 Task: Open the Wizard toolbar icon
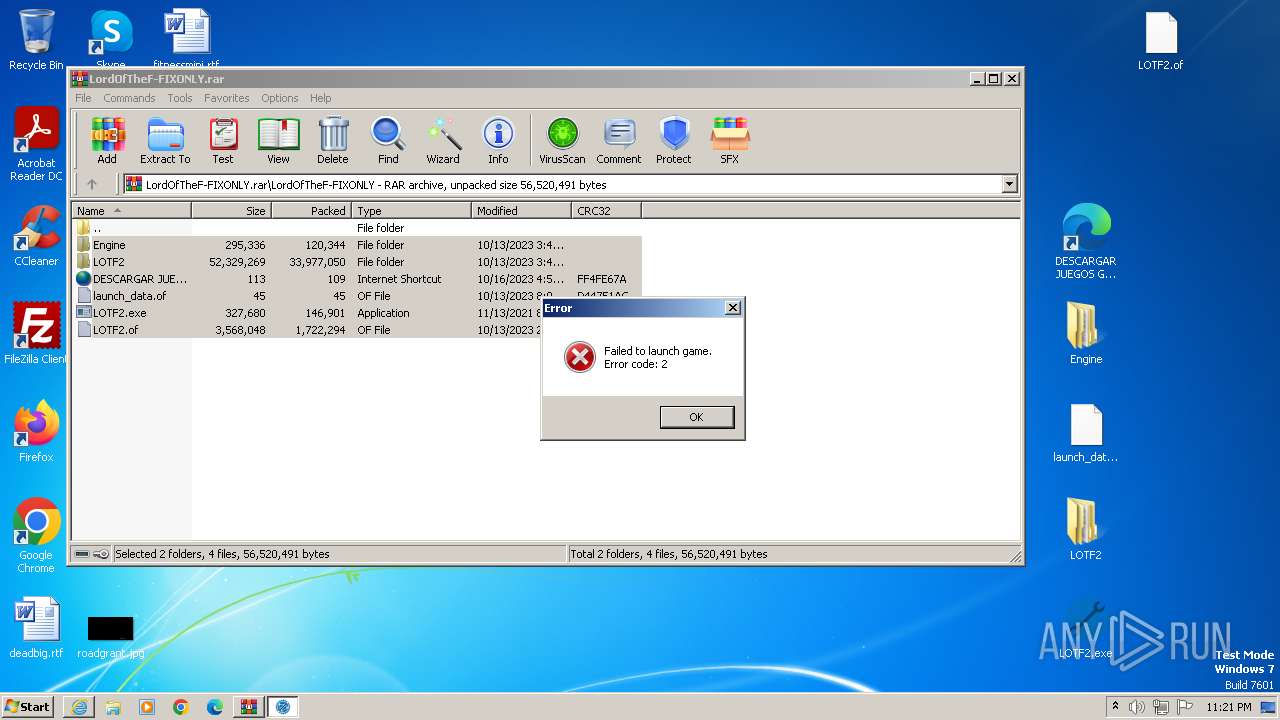[x=443, y=140]
